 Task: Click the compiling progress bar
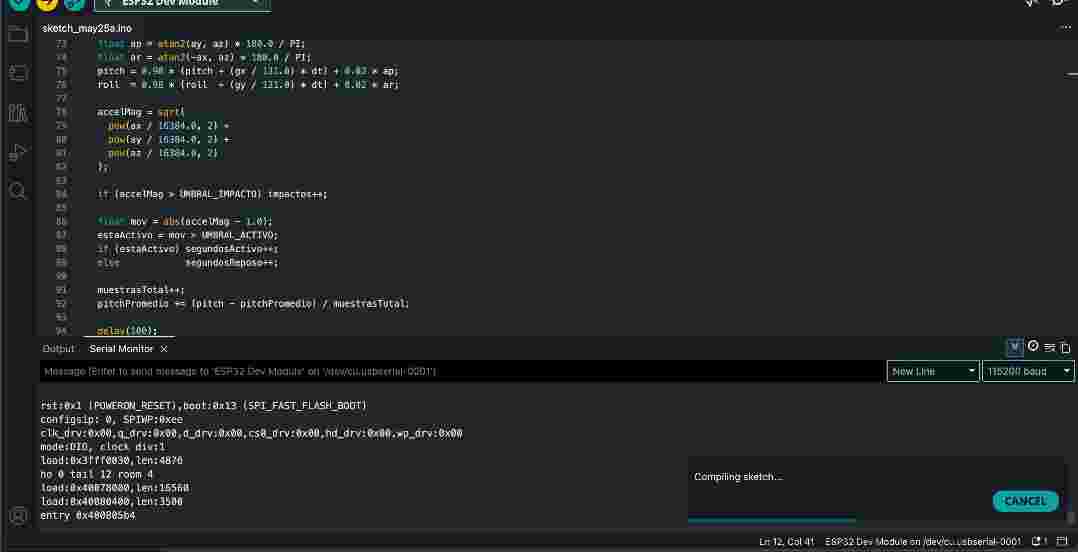click(x=771, y=520)
